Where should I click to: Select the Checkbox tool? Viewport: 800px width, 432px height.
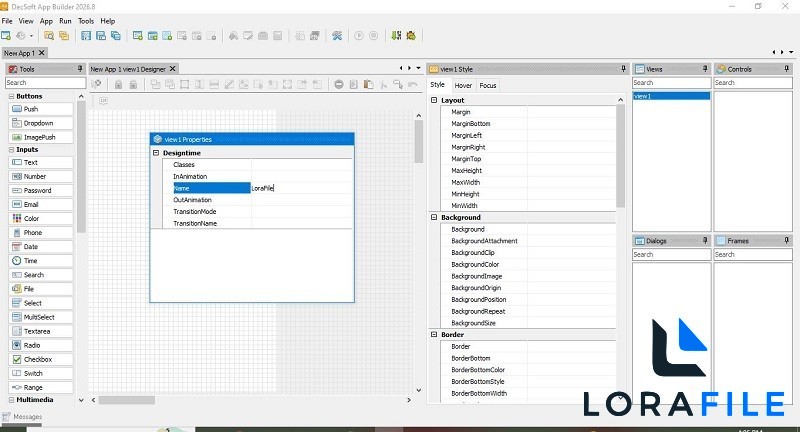click(41, 360)
